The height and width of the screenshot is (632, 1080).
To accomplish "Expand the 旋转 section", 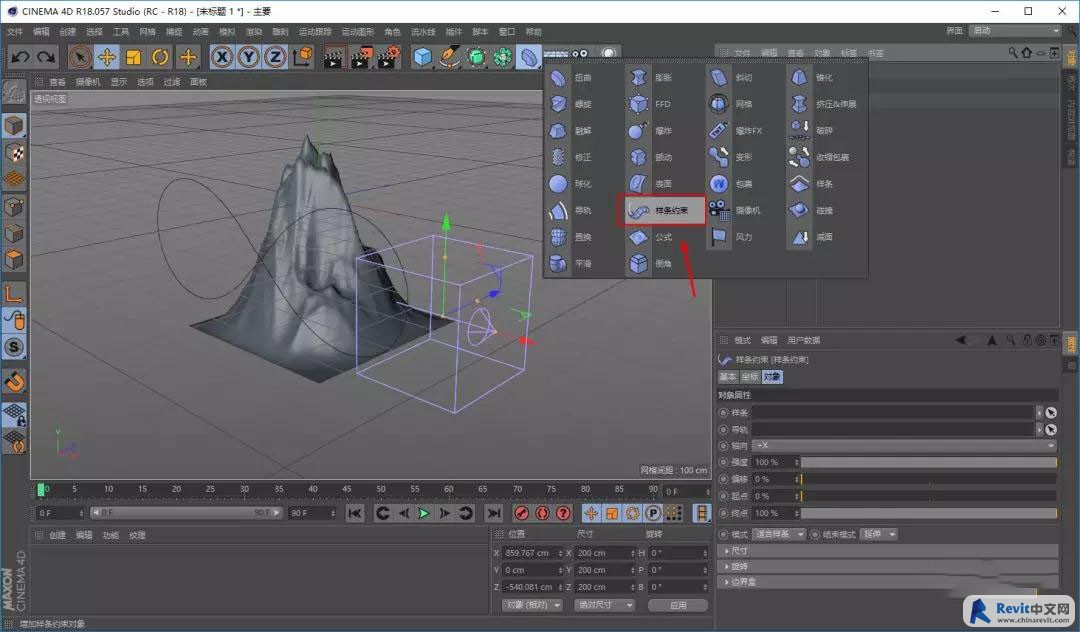I will click(x=889, y=567).
